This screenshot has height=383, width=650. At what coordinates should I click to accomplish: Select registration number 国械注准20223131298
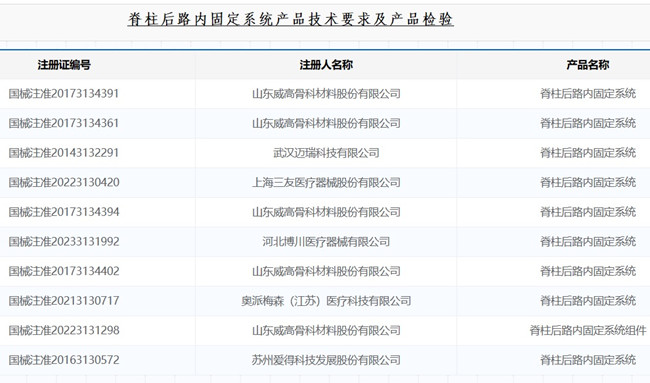tap(64, 330)
